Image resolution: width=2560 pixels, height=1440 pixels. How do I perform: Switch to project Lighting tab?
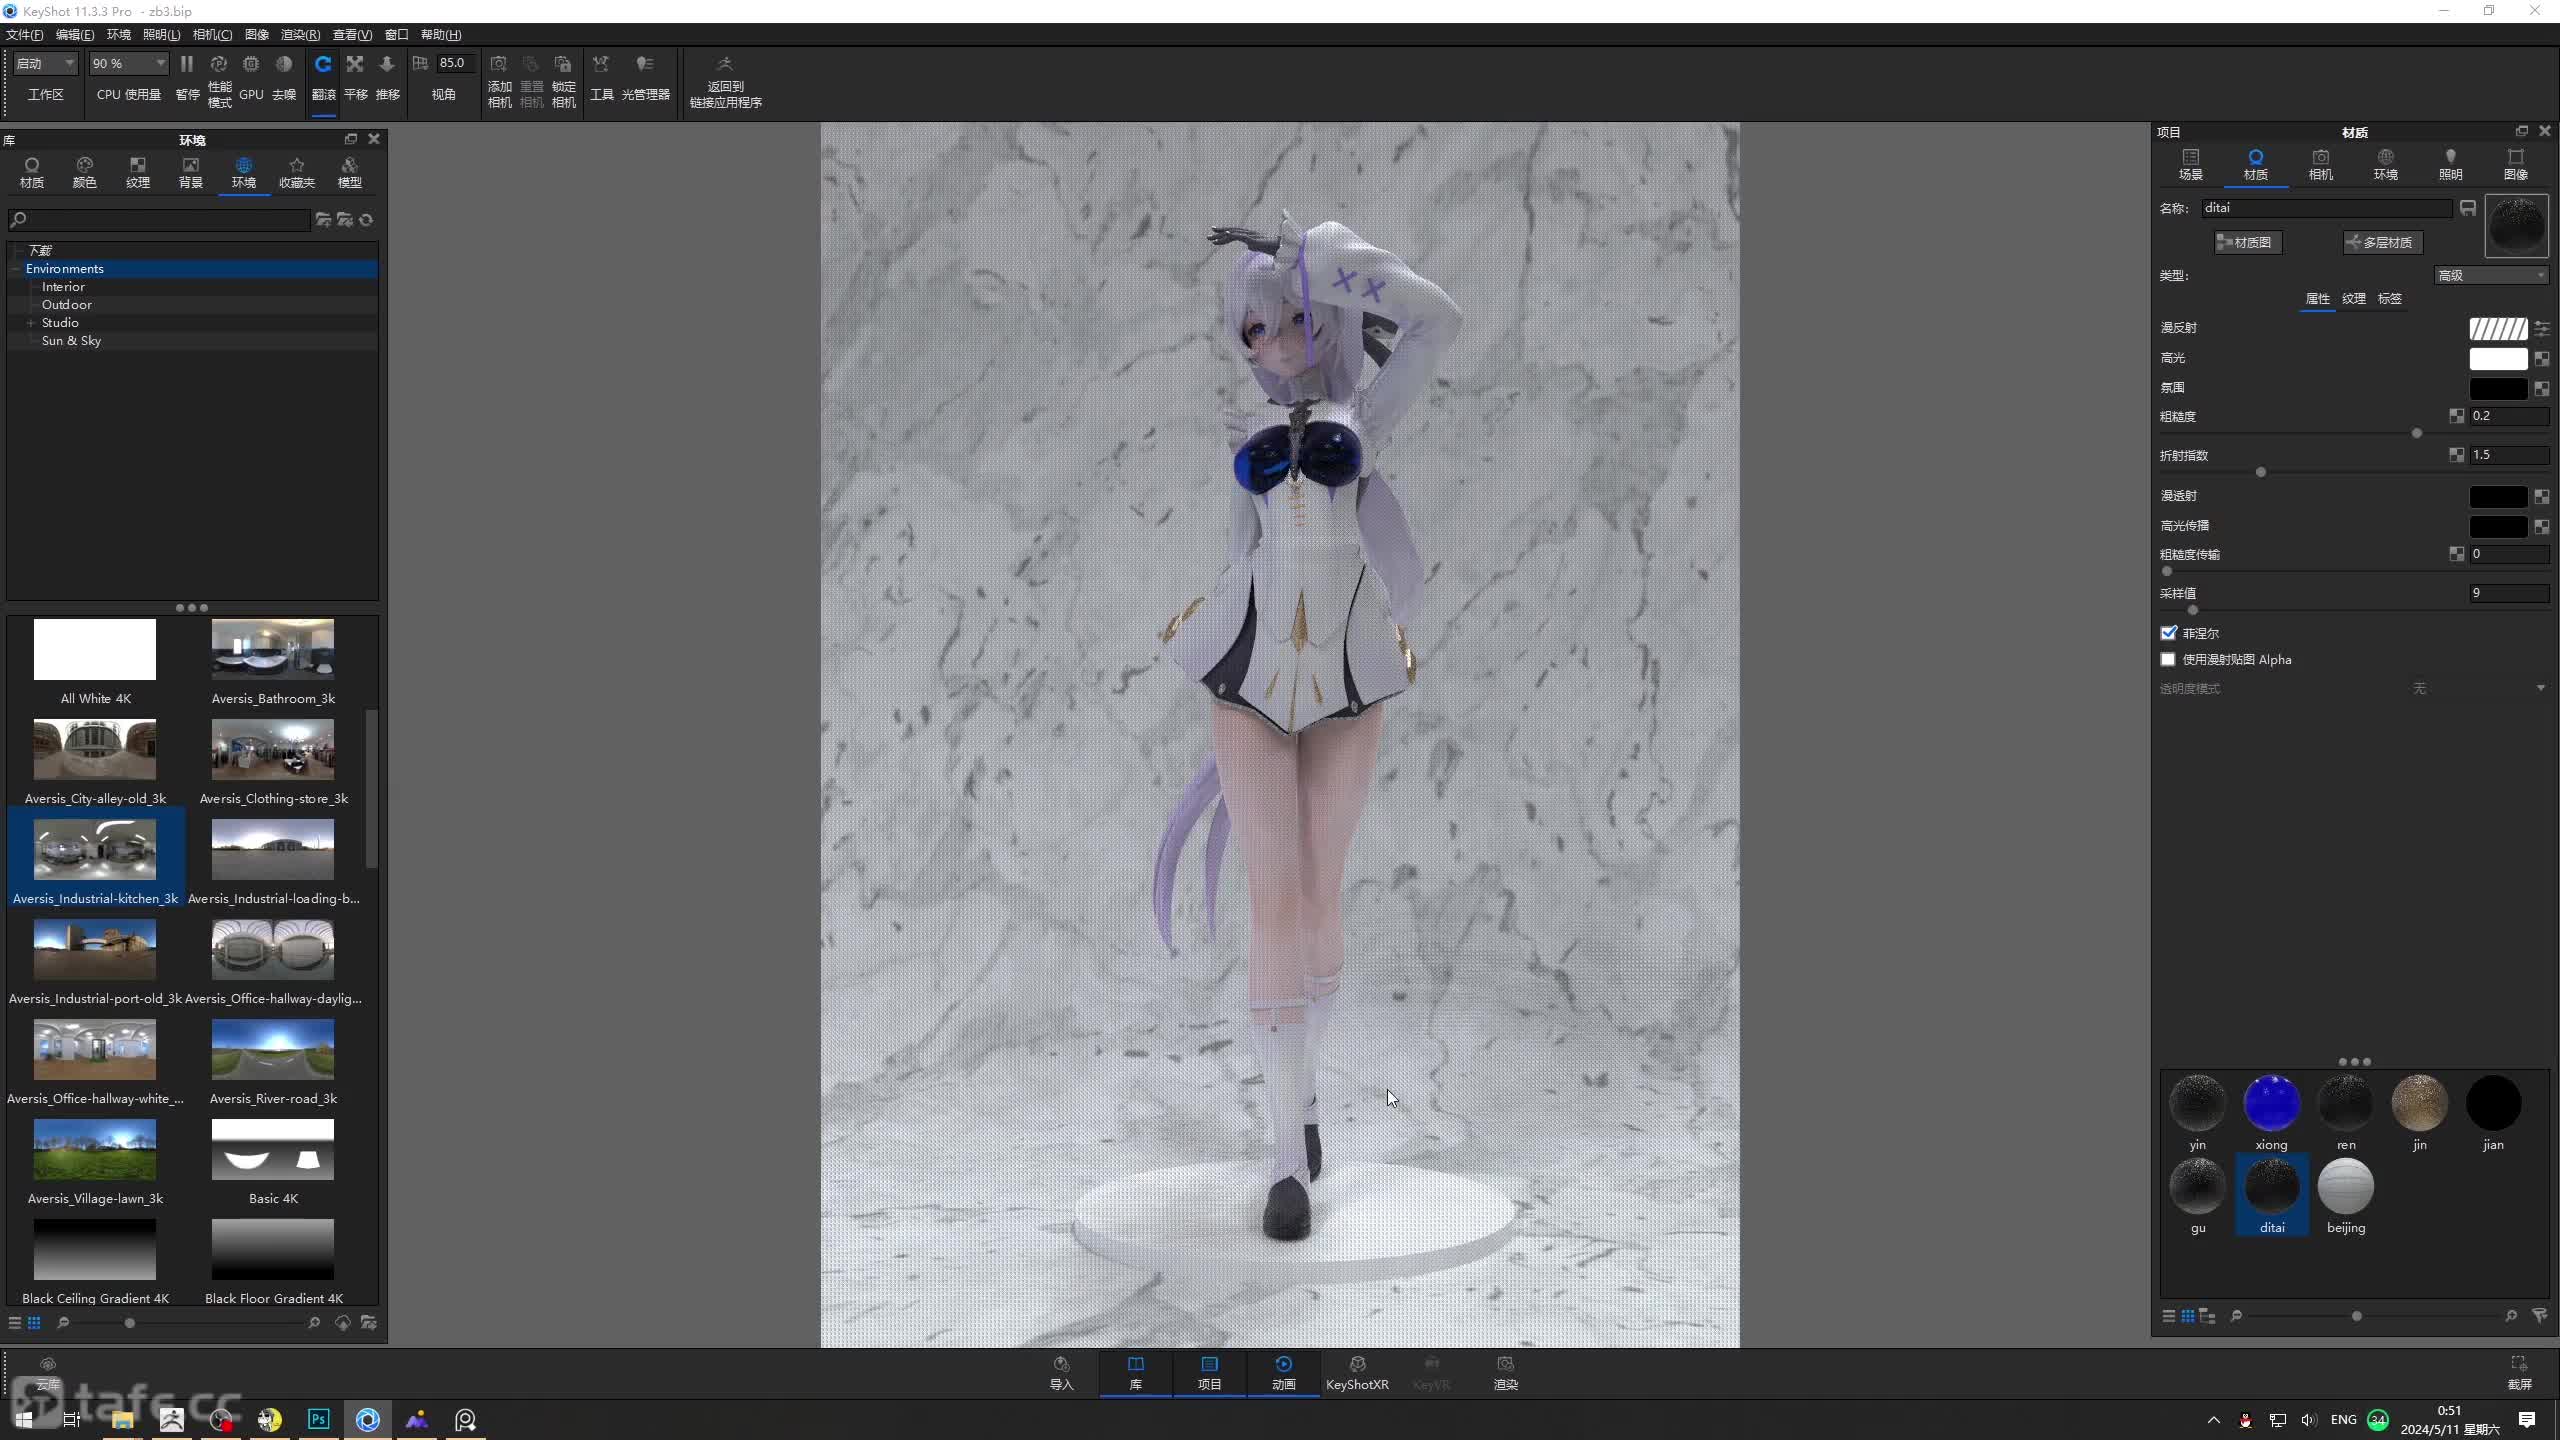coord(2450,165)
